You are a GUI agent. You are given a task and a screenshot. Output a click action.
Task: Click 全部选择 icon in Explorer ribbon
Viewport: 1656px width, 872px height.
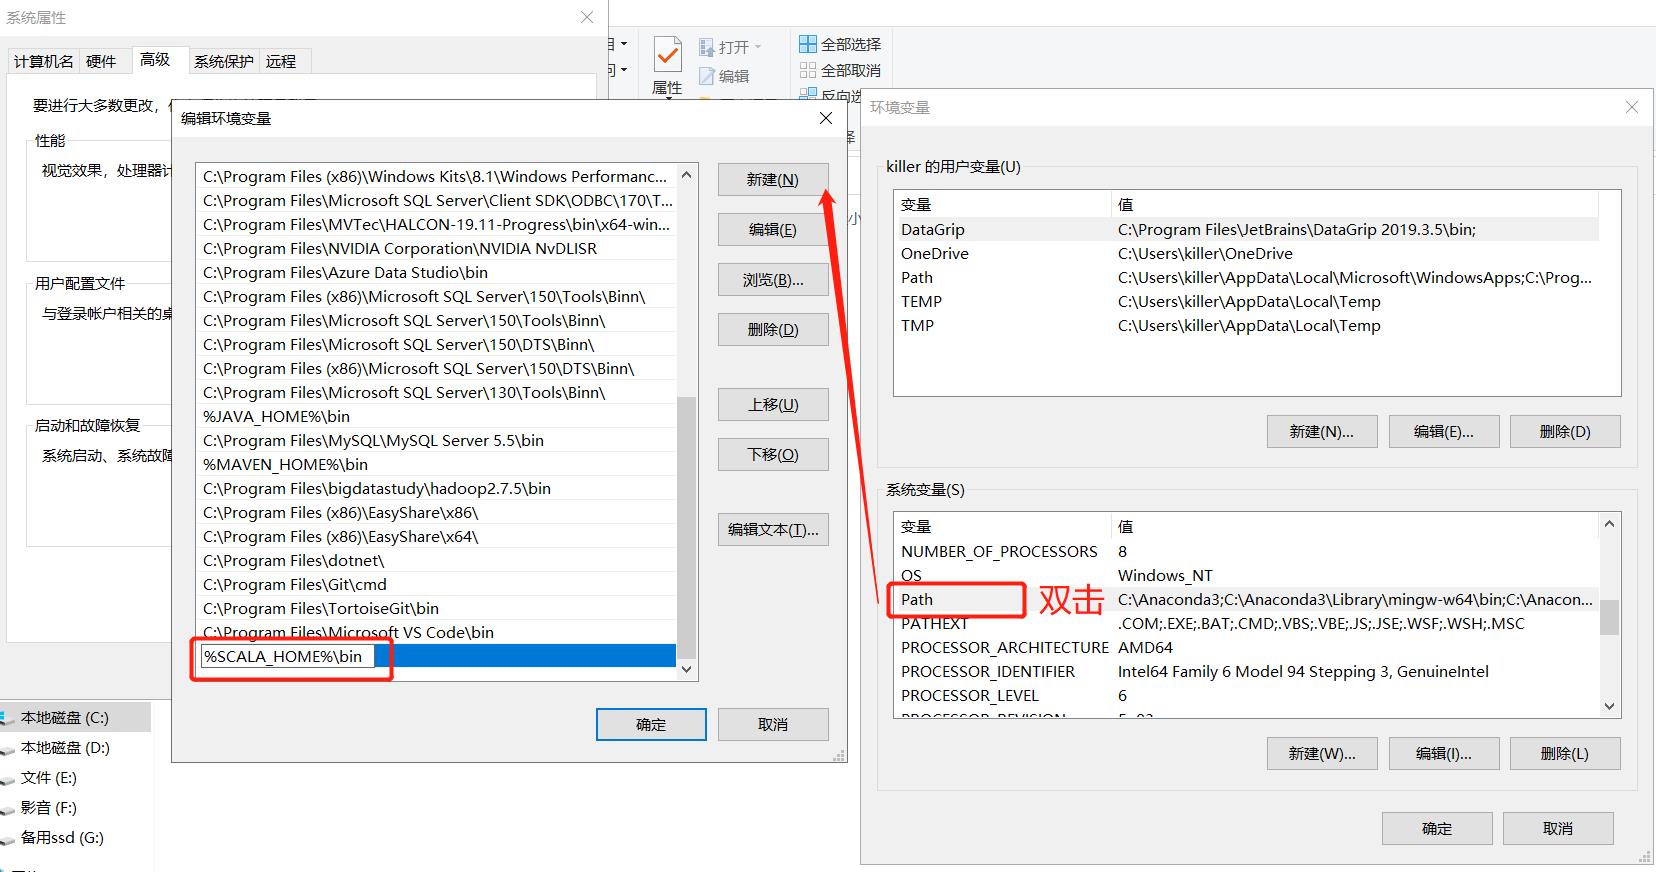pos(808,44)
